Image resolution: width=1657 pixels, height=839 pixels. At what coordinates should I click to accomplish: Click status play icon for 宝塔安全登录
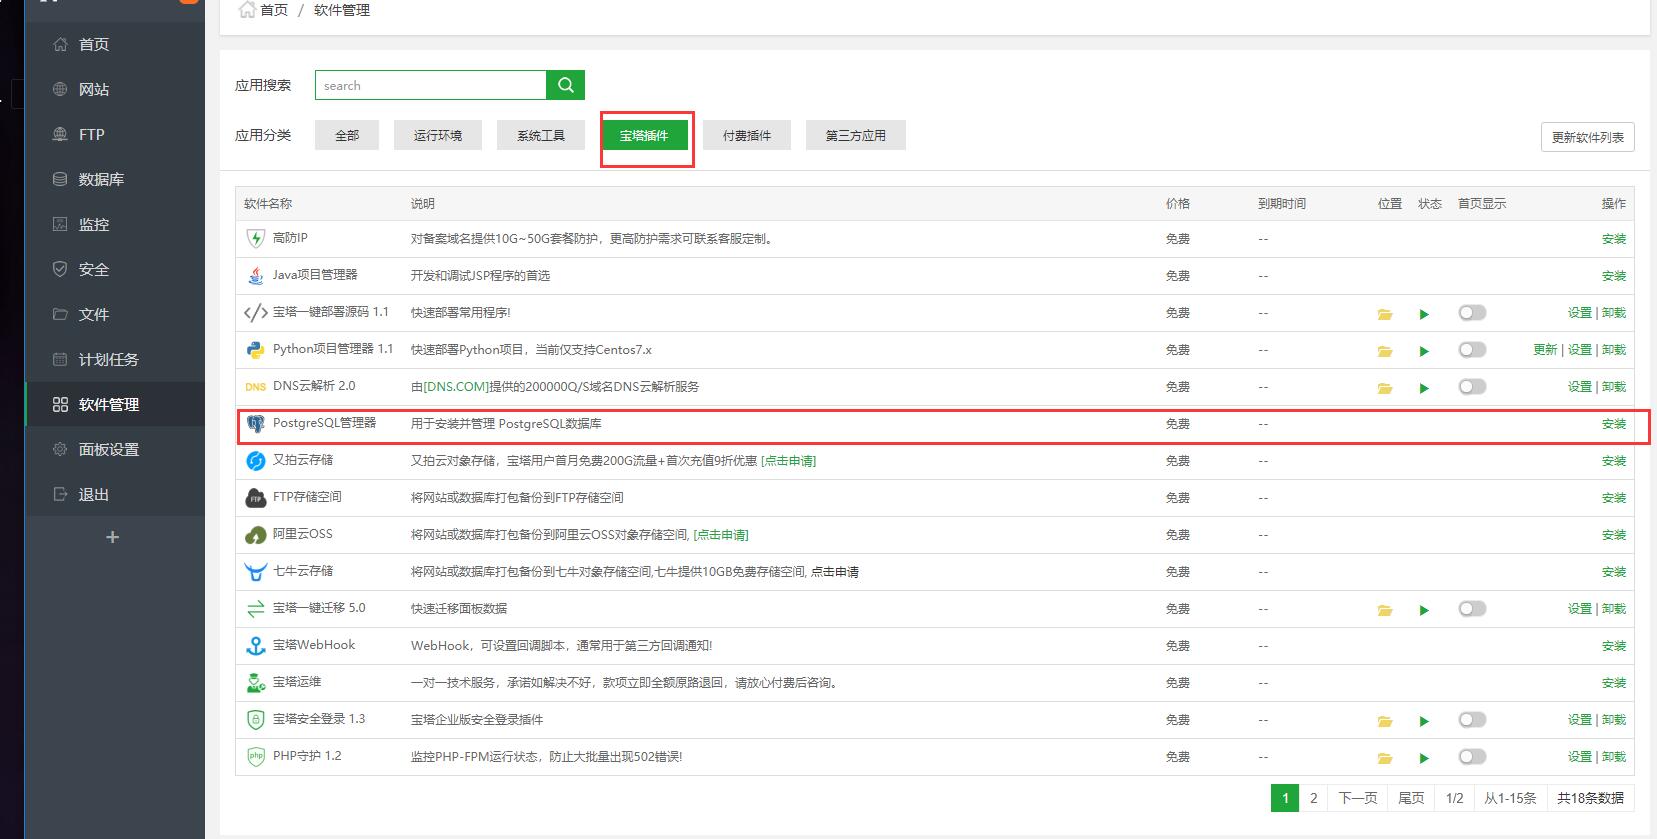(1424, 721)
